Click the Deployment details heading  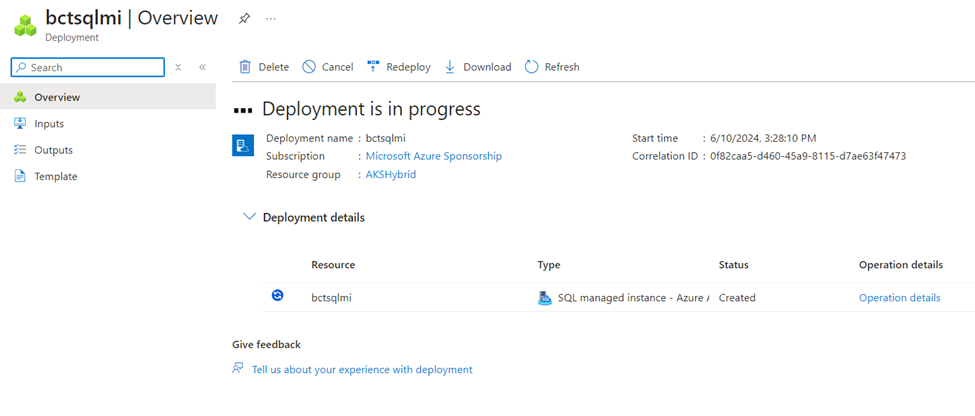[x=314, y=218]
